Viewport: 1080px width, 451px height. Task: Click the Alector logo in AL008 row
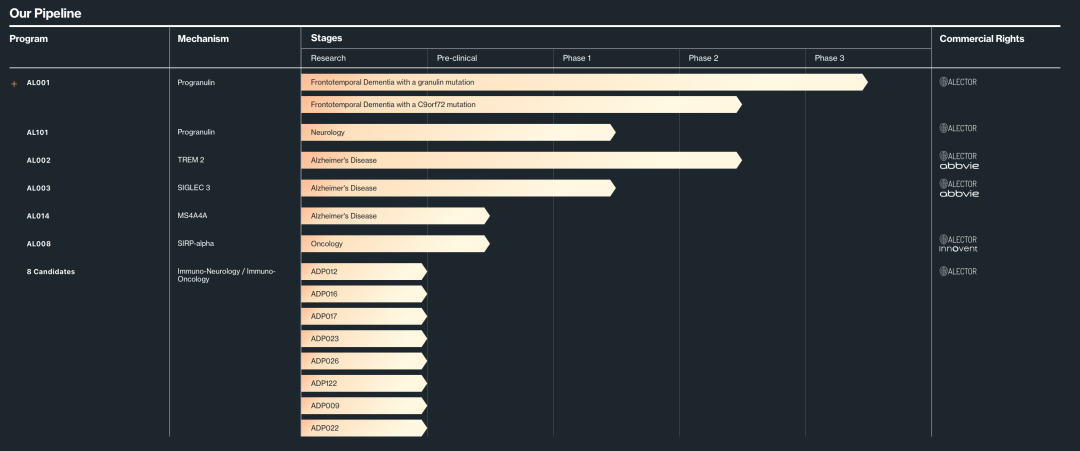tap(958, 239)
